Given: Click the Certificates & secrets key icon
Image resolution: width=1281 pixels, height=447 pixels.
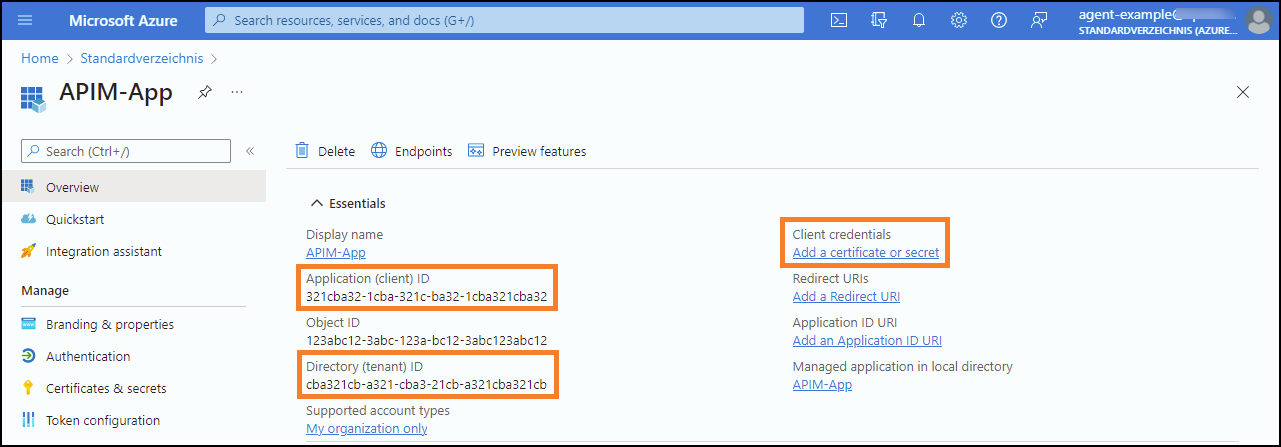Looking at the screenshot, I should click(28, 388).
